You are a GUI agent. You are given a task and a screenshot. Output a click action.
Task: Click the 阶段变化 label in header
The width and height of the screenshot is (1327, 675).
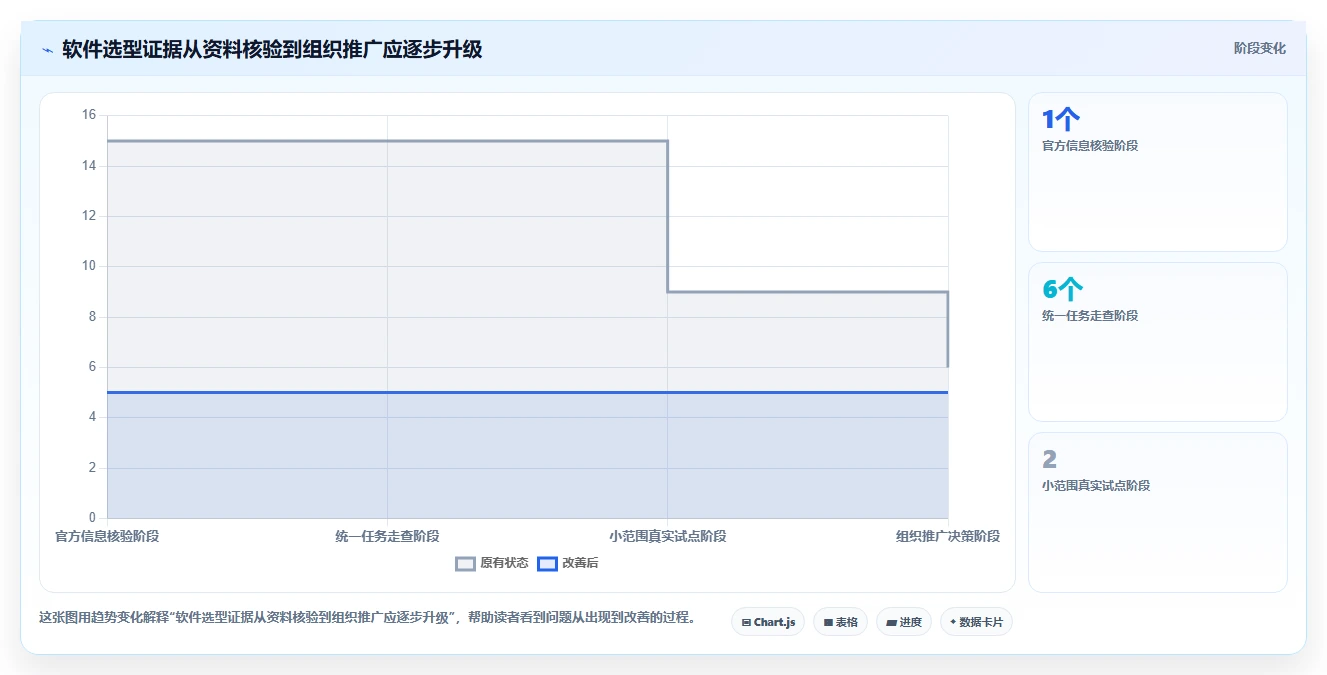click(1260, 48)
